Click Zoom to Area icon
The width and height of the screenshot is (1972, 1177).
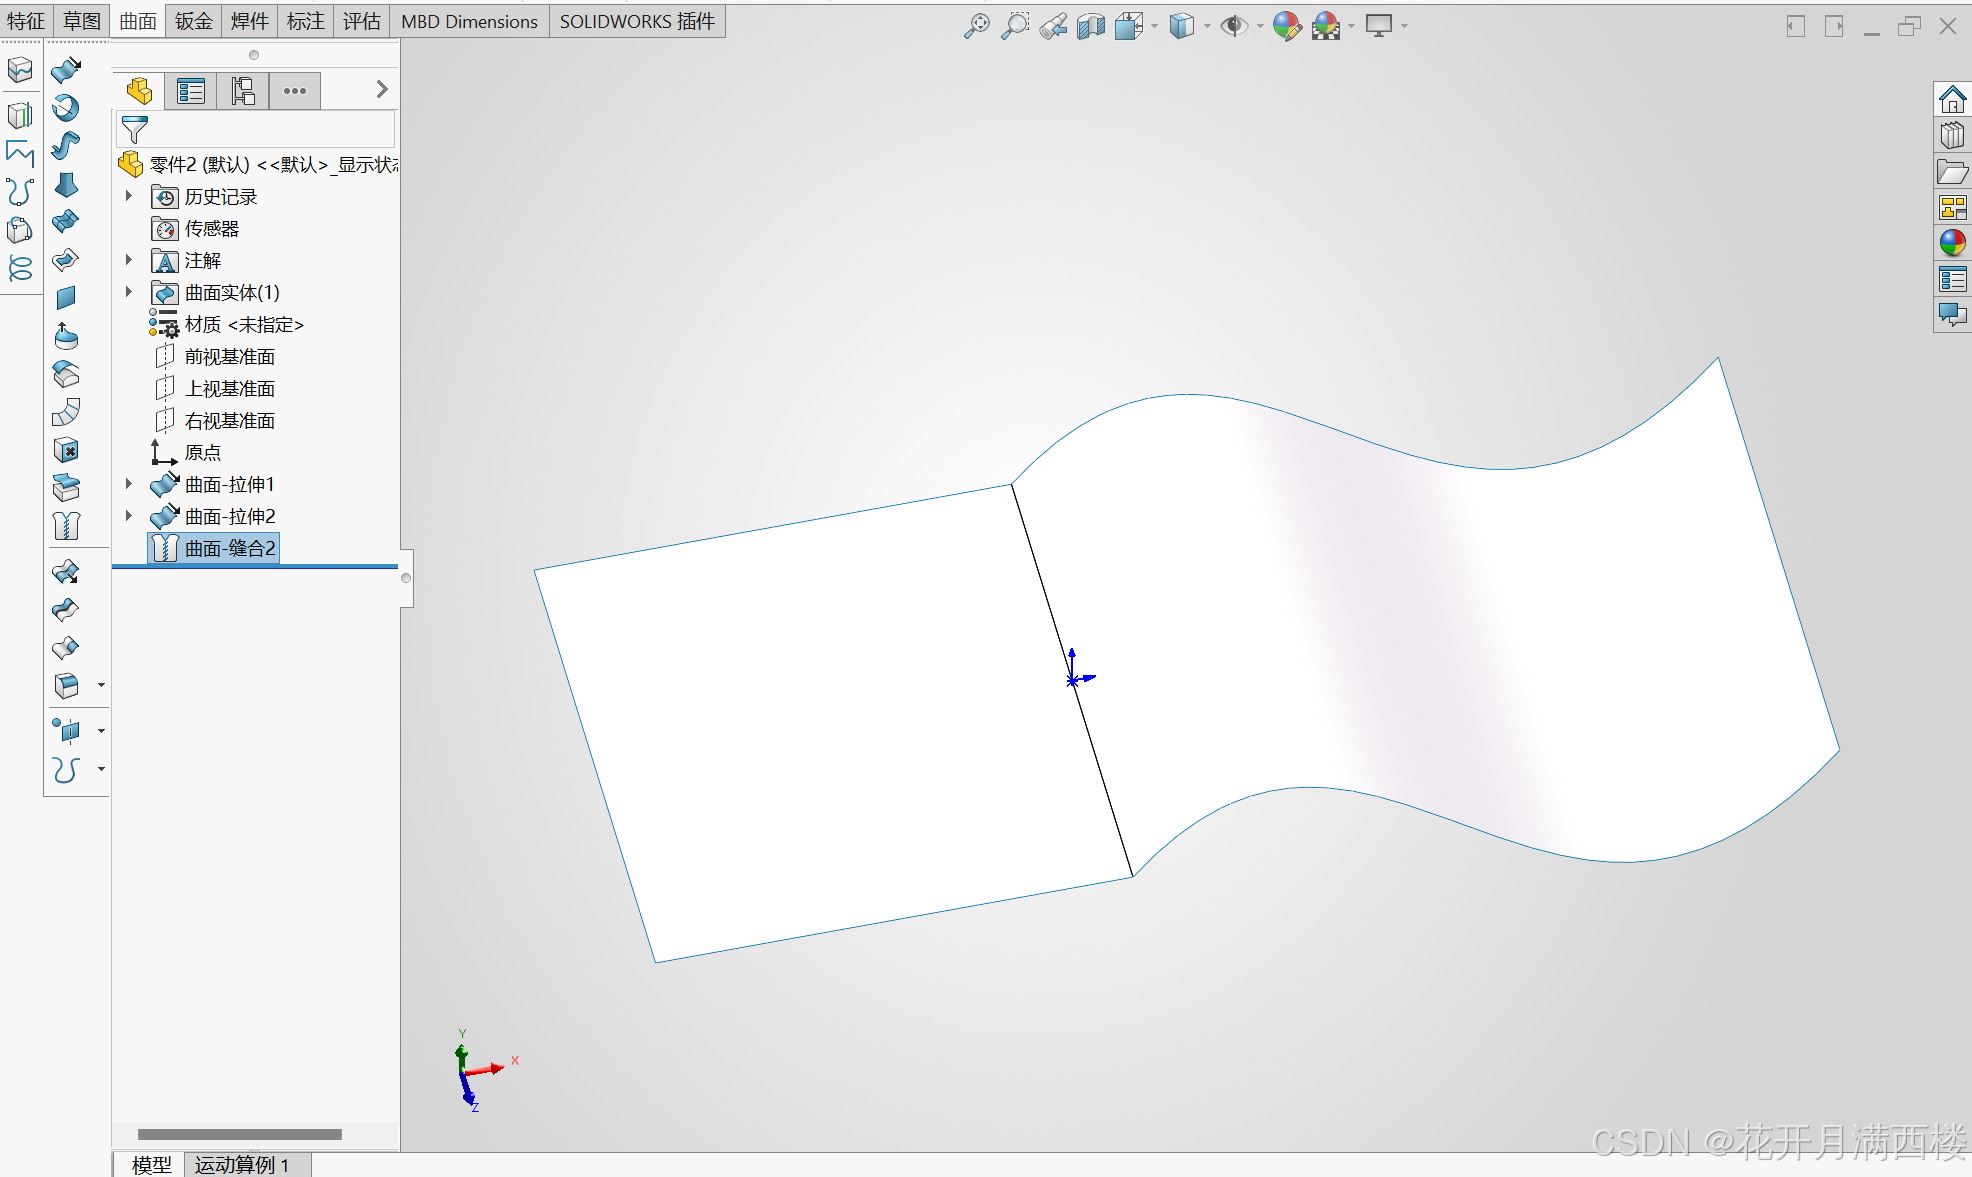pyautogui.click(x=1014, y=26)
